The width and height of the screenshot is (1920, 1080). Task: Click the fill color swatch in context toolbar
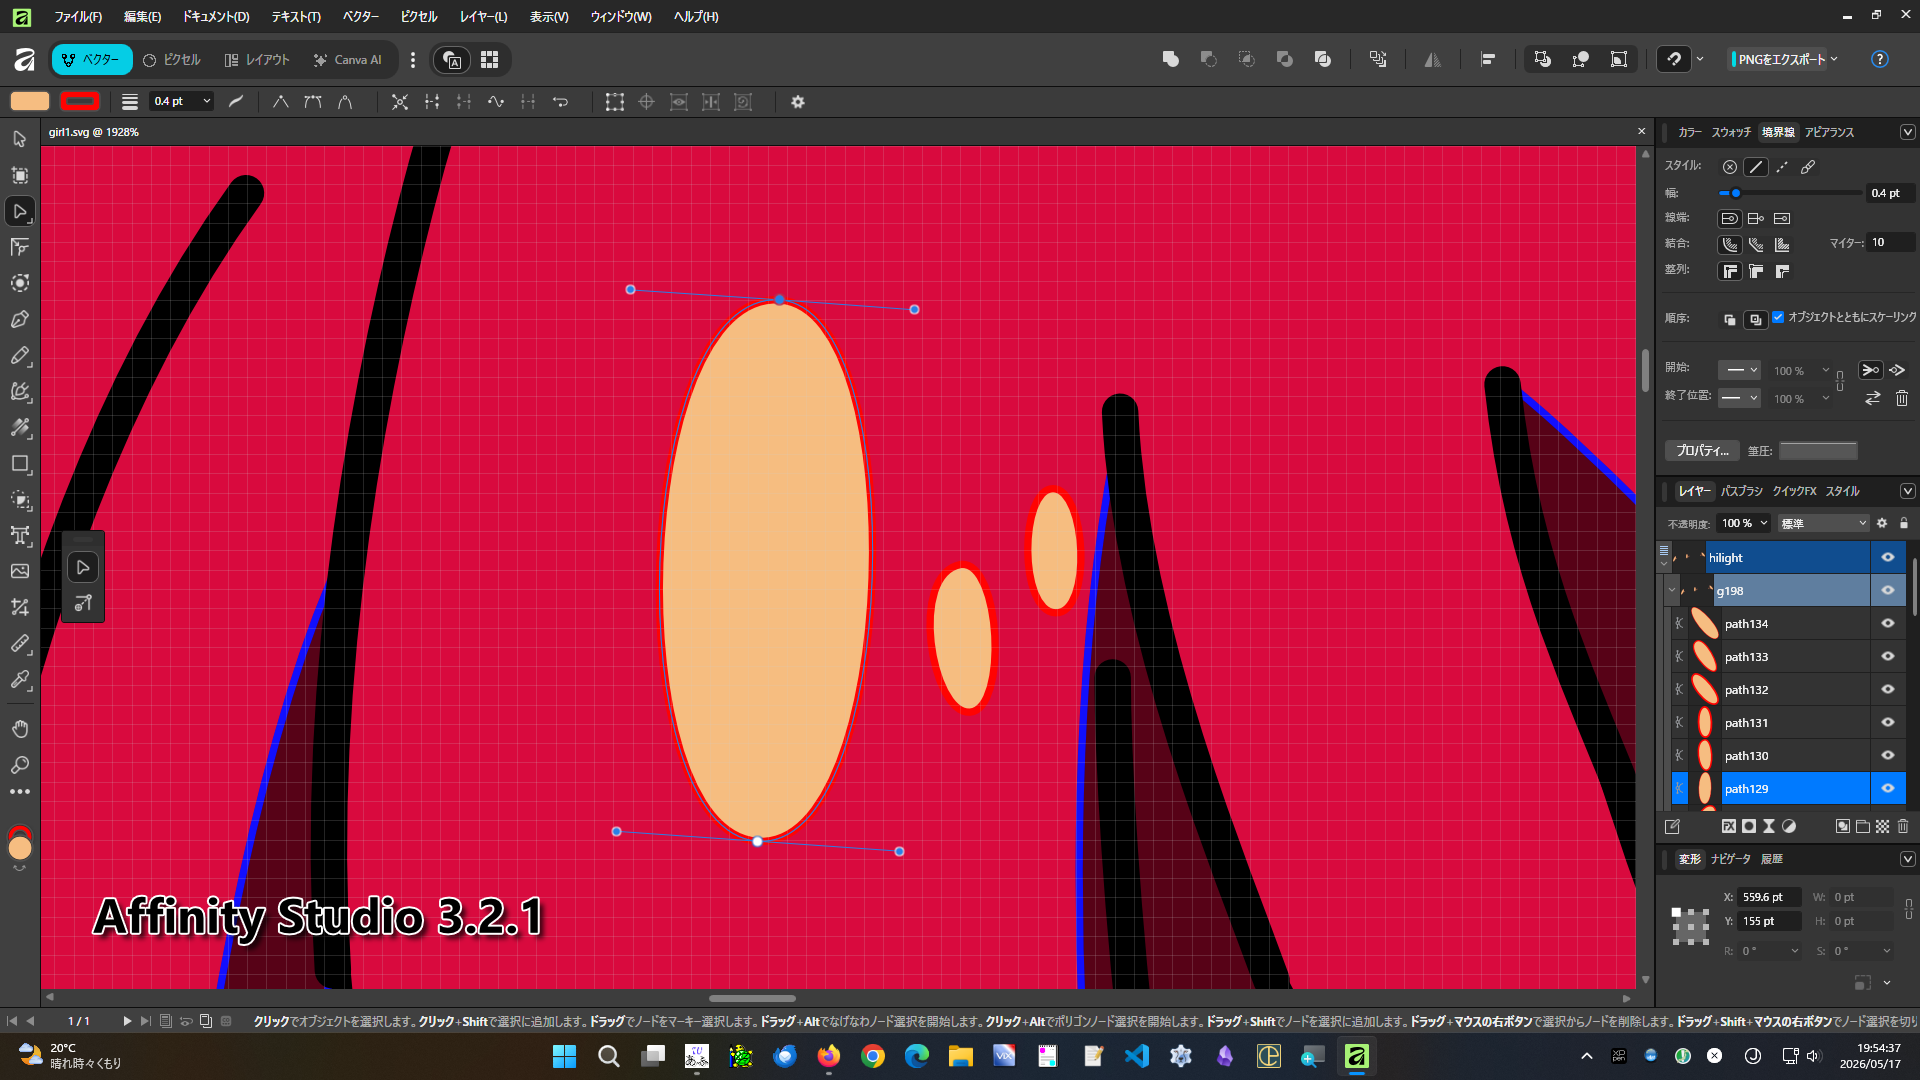[30, 102]
